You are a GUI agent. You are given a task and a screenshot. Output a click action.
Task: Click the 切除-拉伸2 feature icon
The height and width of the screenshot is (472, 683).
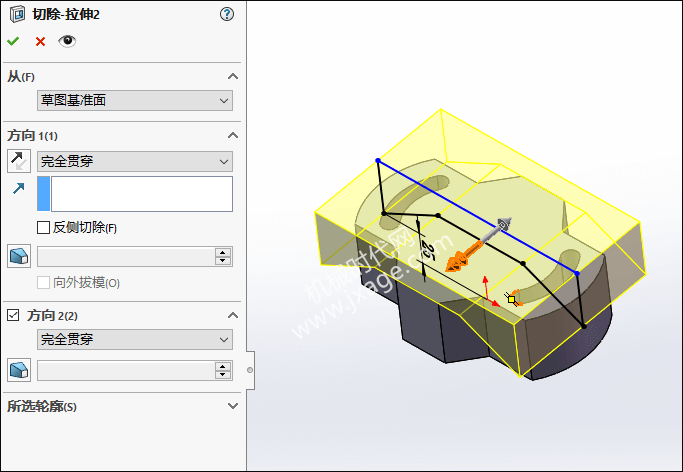click(17, 14)
